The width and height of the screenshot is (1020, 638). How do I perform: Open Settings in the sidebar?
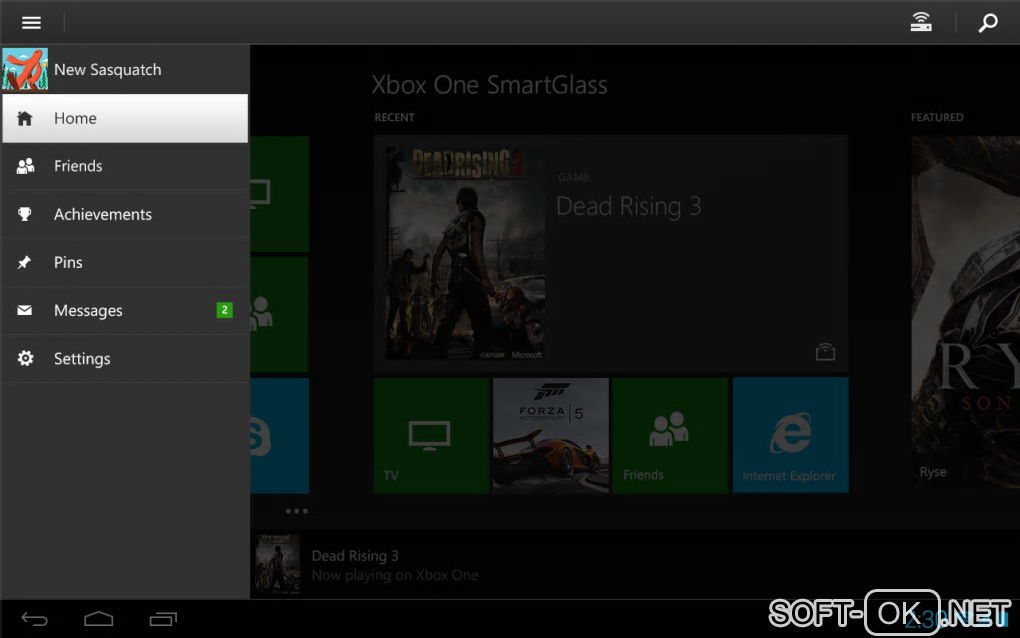125,359
